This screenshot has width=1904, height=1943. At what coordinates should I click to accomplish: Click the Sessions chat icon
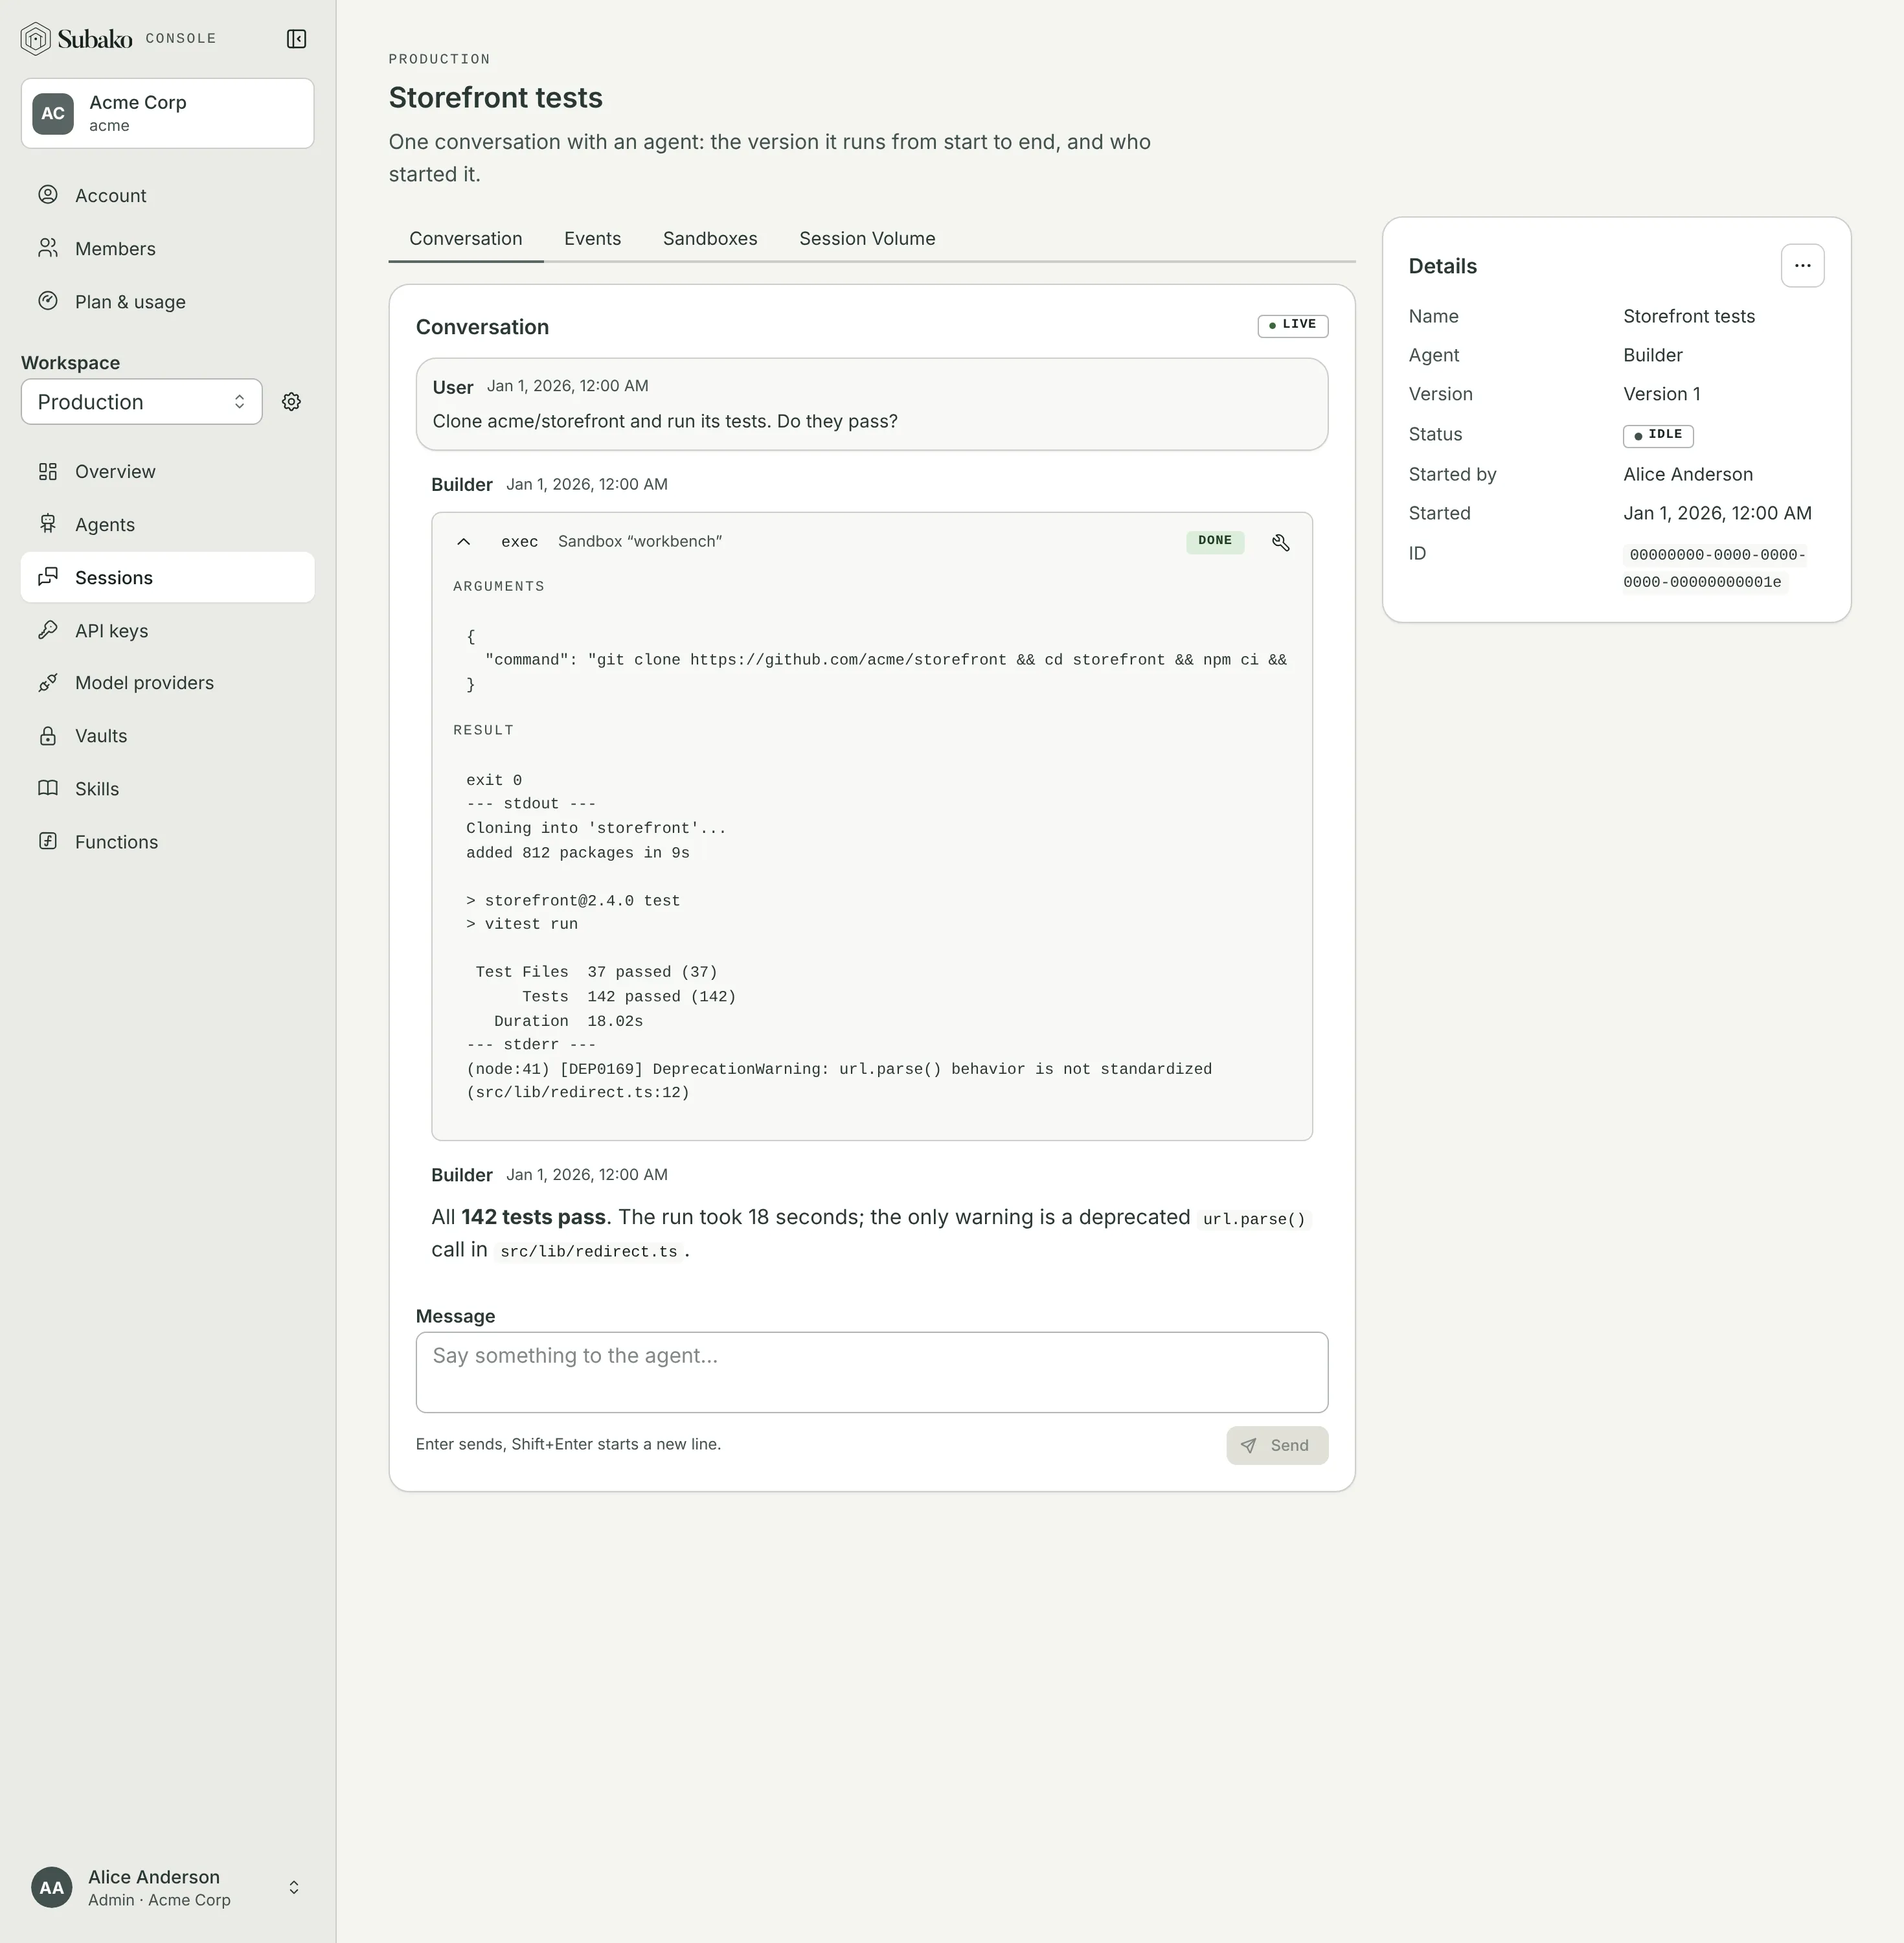pyautogui.click(x=48, y=577)
